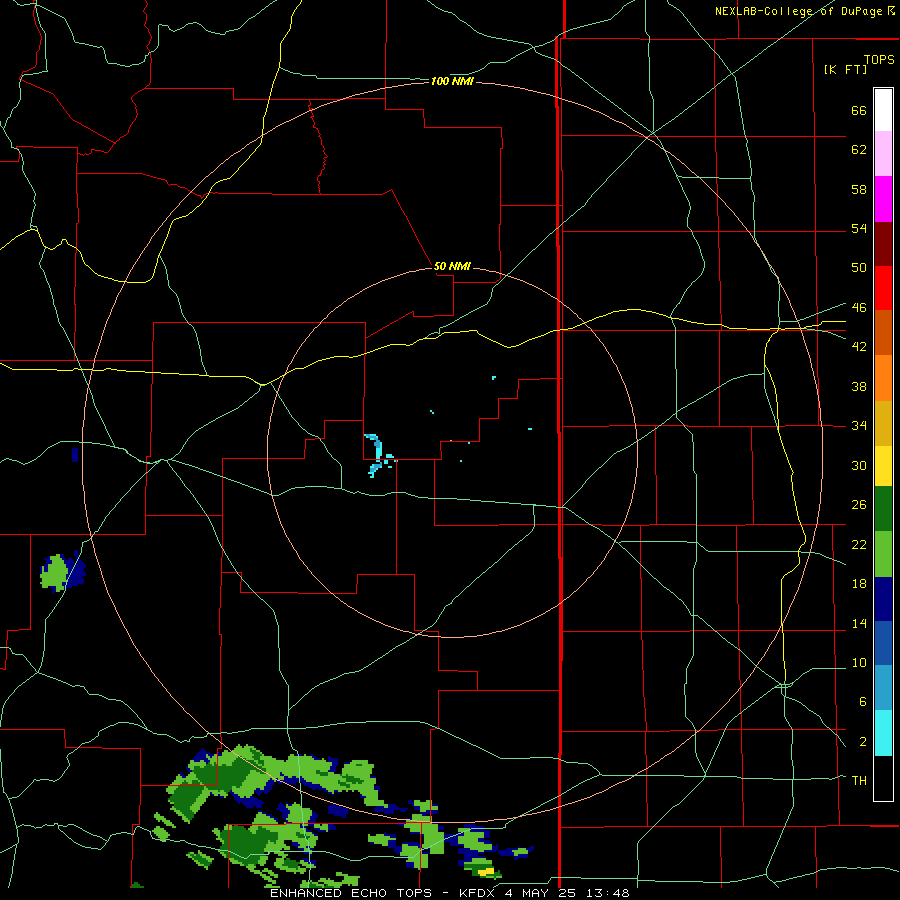Select the magenta legend color block
This screenshot has height=900, width=900.
point(883,199)
